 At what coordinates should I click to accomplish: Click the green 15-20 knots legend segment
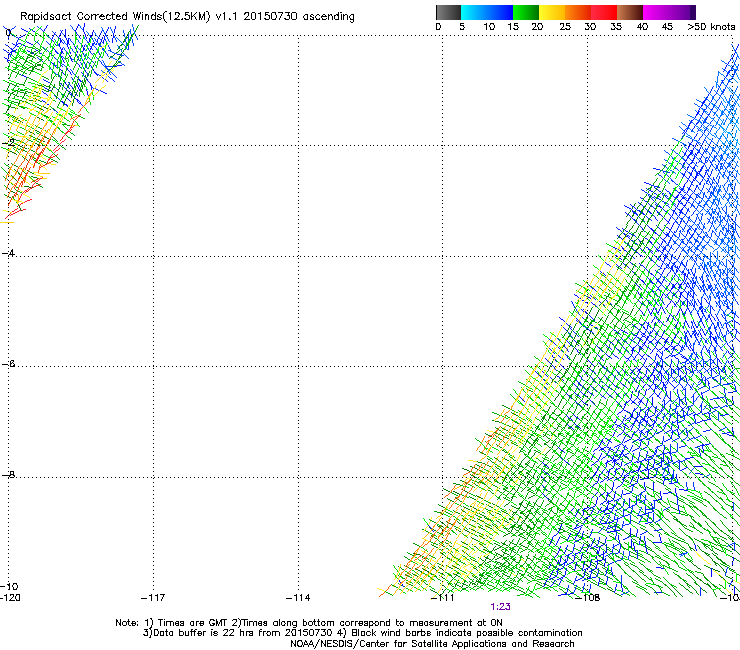(x=526, y=12)
